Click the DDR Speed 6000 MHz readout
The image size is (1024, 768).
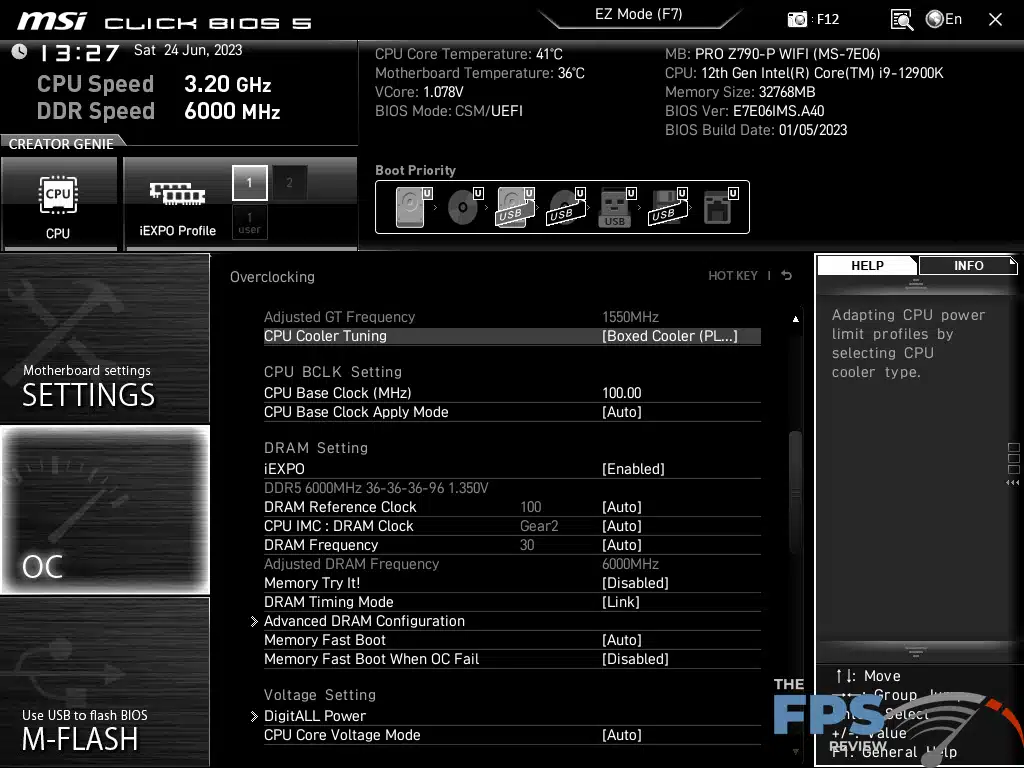click(159, 111)
